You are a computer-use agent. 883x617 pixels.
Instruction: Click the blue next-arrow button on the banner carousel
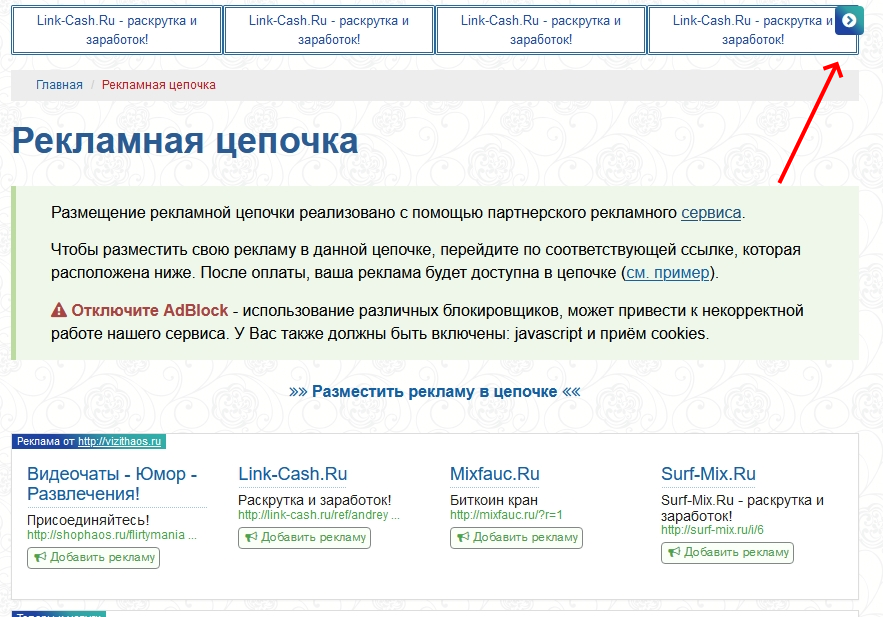coord(849,20)
